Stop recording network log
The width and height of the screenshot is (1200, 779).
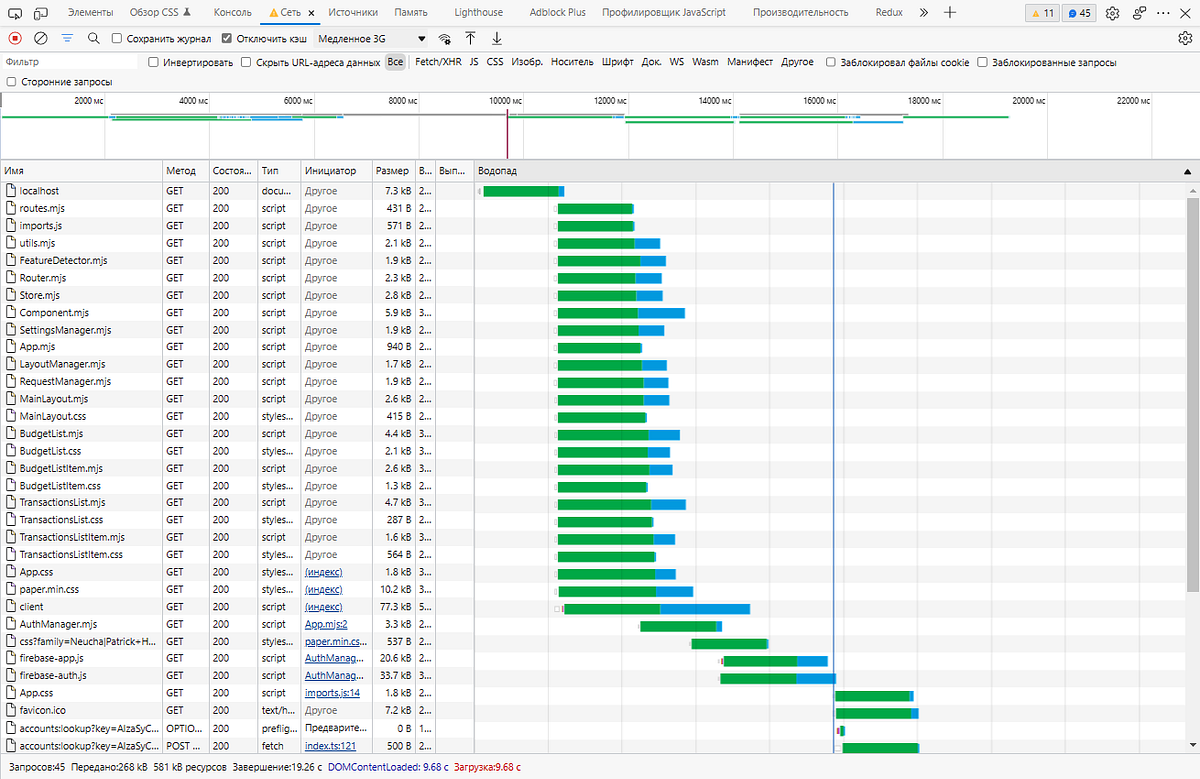[x=15, y=38]
